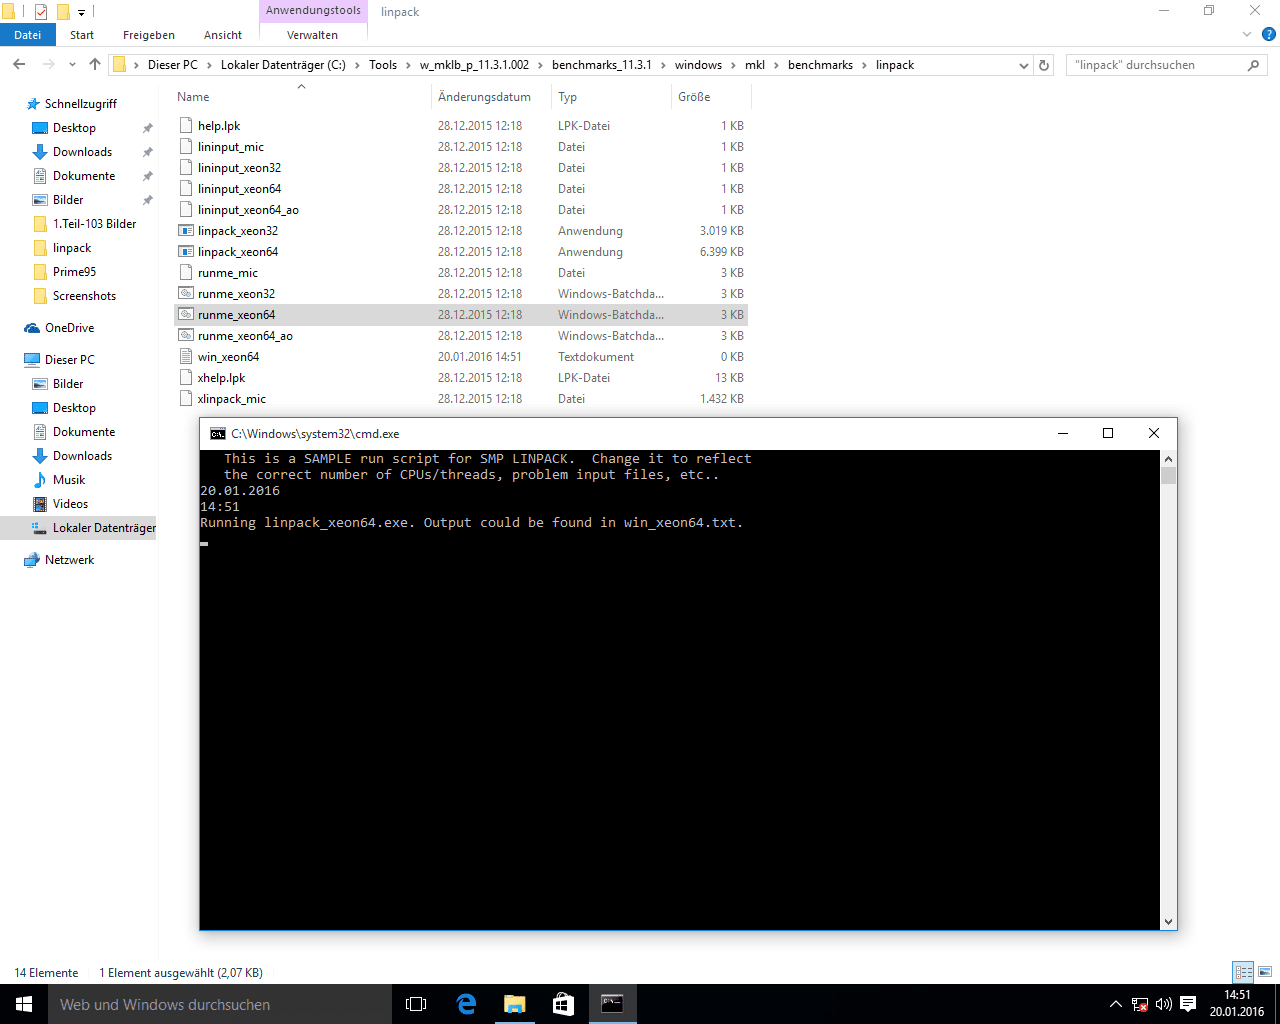The image size is (1280, 1024).
Task: Click Tools in the address breadcrumb
Action: pyautogui.click(x=383, y=65)
